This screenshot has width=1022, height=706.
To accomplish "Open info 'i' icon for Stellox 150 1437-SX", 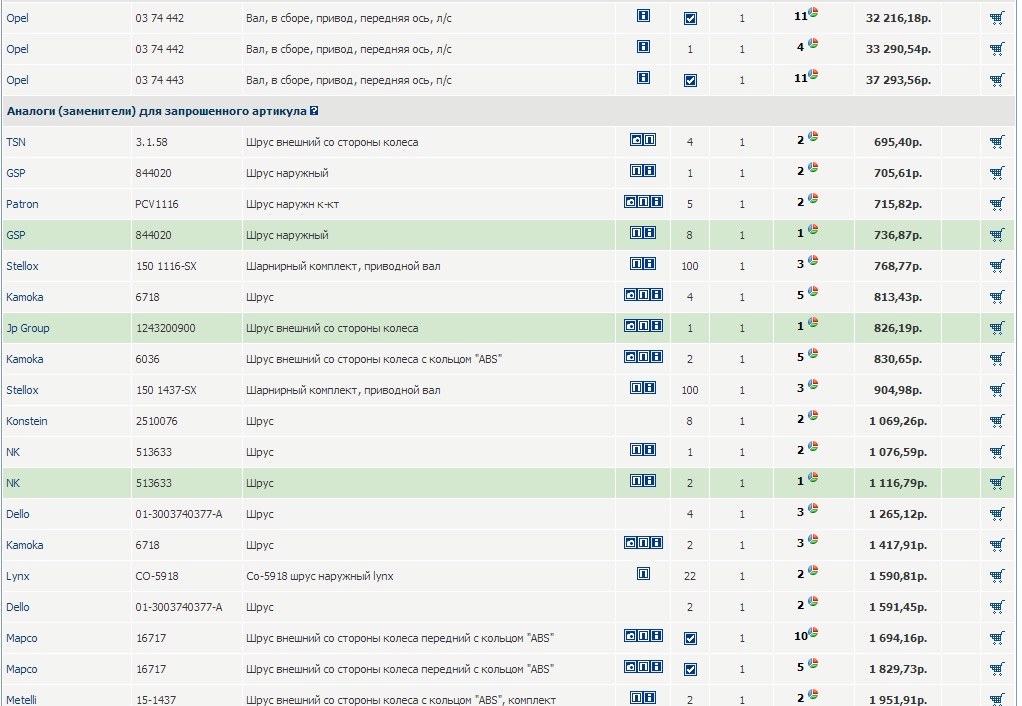I will pyautogui.click(x=650, y=387).
